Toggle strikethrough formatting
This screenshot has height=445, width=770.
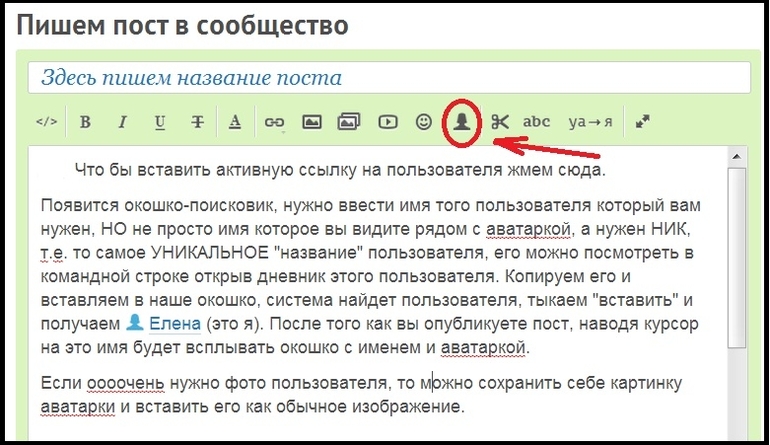point(197,121)
